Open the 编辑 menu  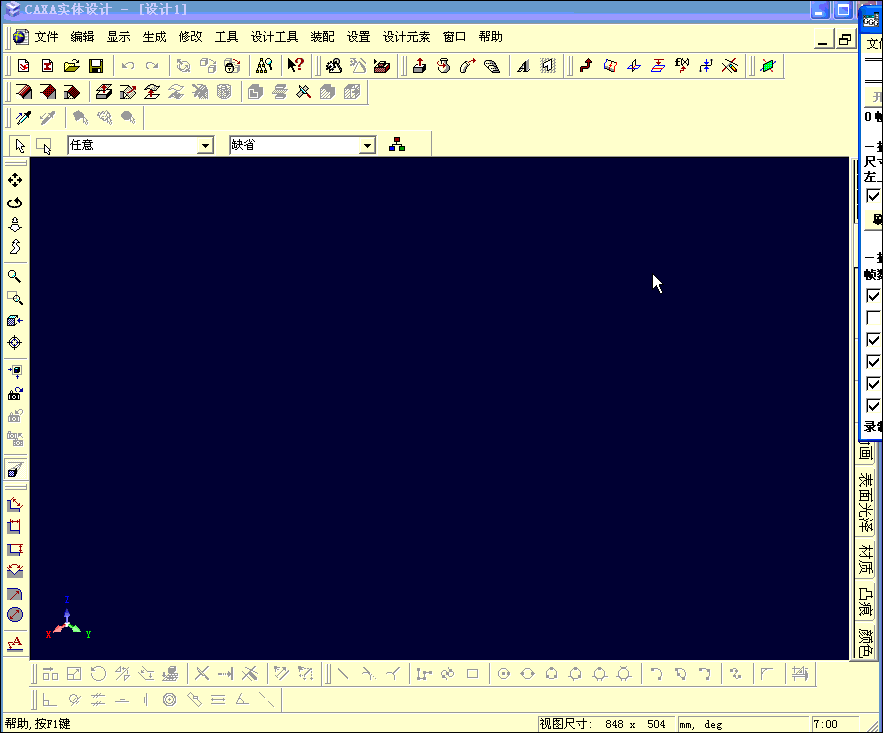82,37
